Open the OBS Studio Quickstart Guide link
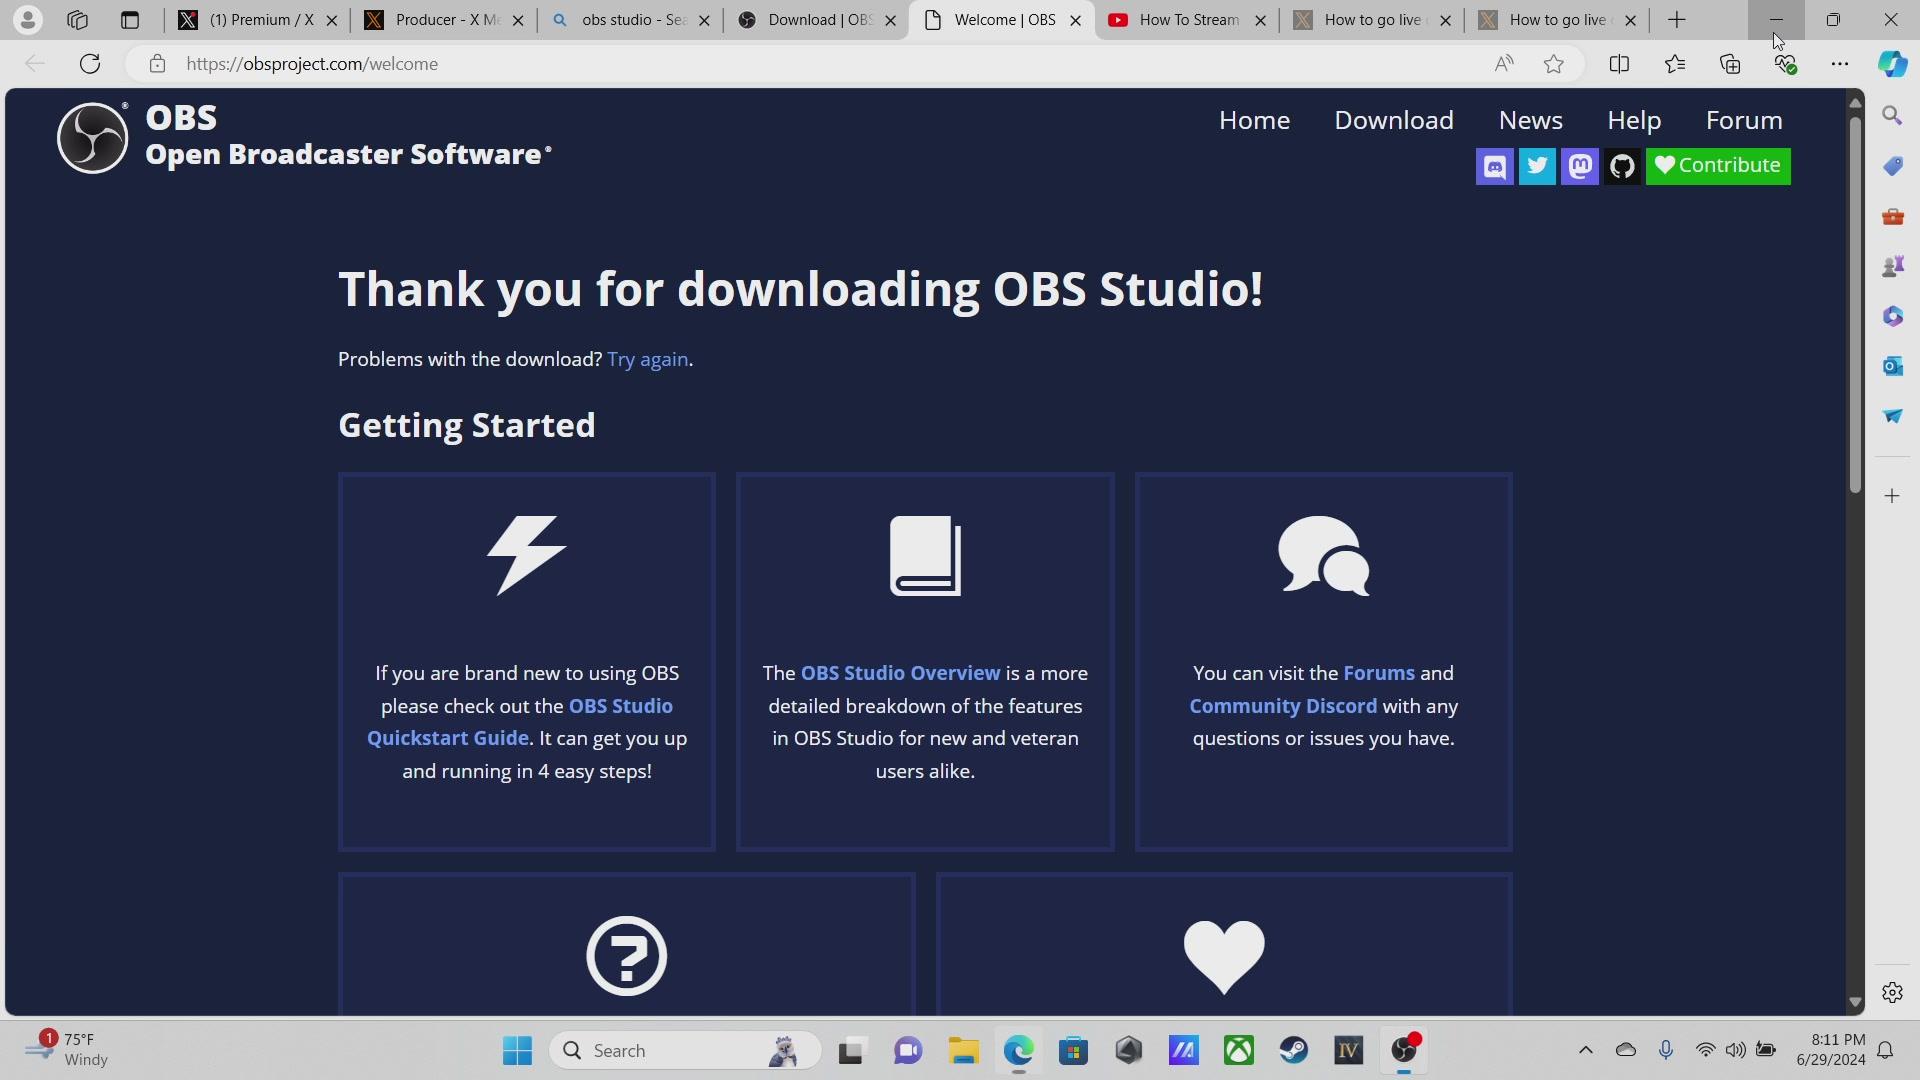This screenshot has width=1920, height=1080. [x=520, y=722]
